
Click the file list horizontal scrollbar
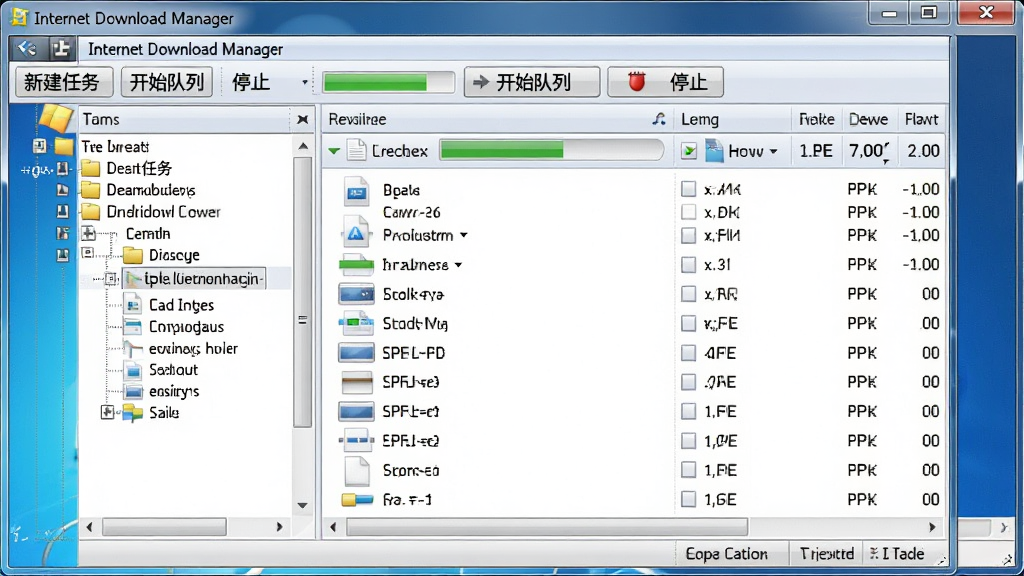click(547, 526)
